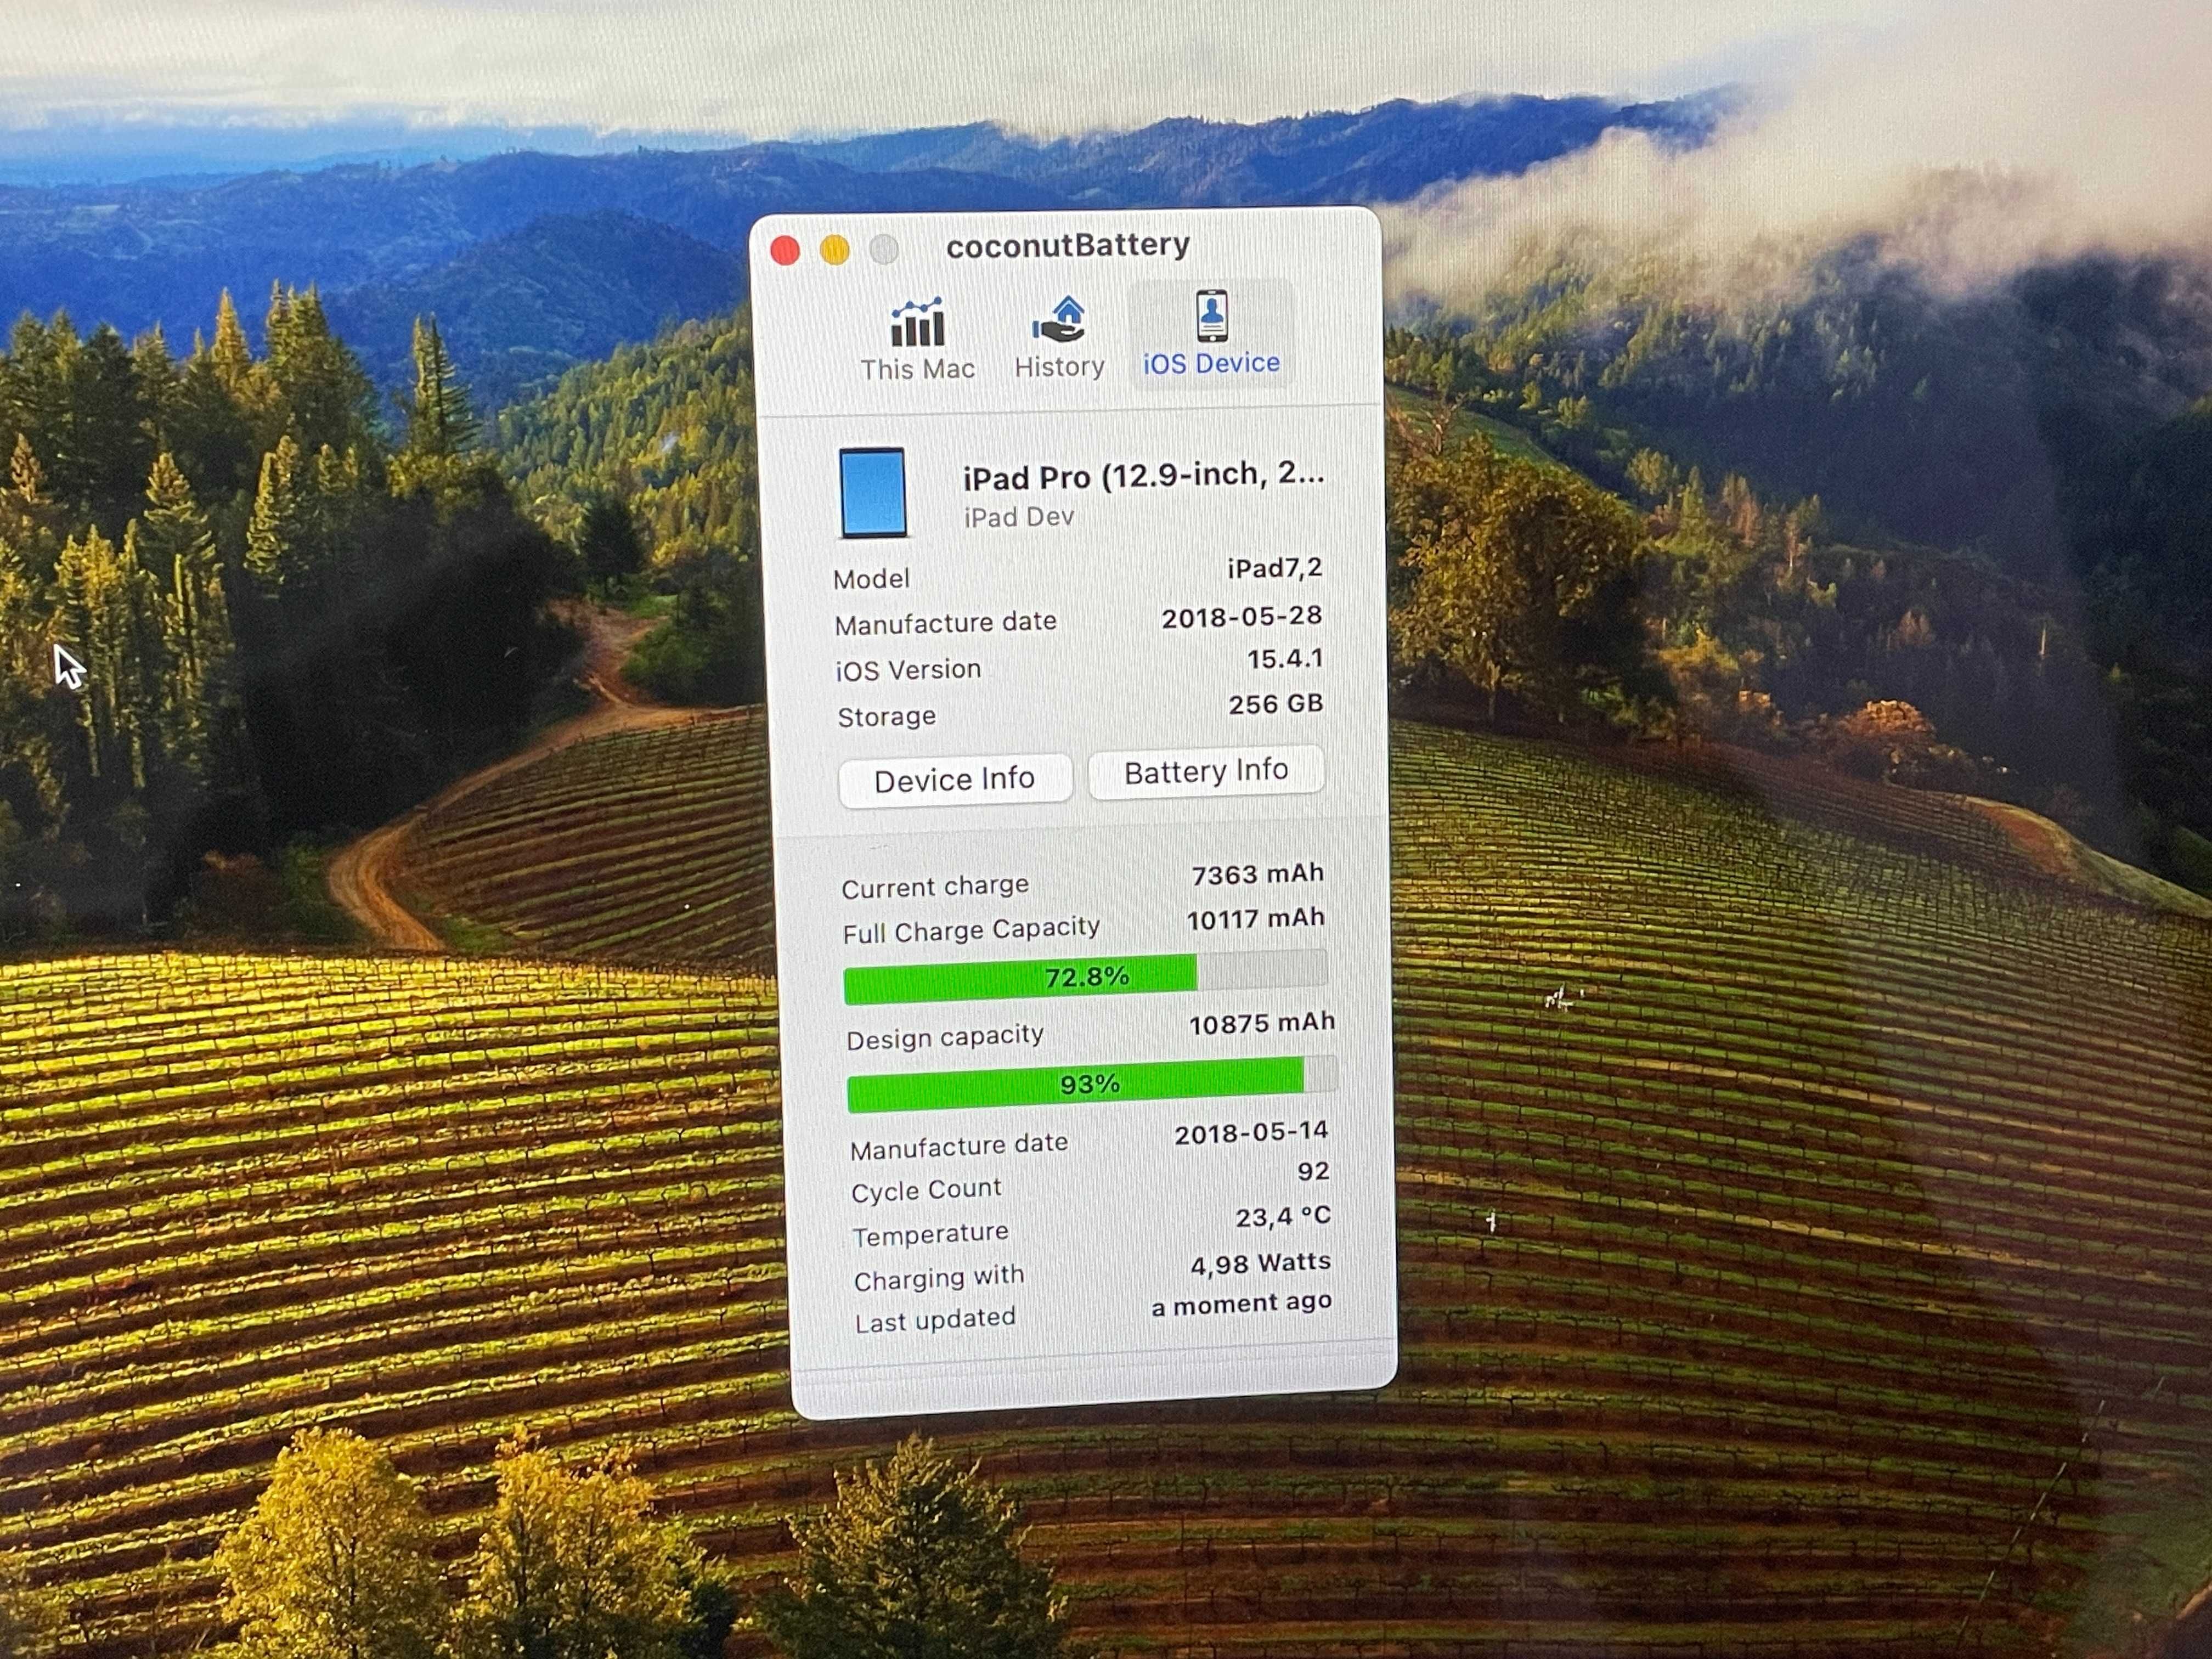Click the Storage label
Viewport: 2212px width, 1659px height.
pyautogui.click(x=886, y=717)
